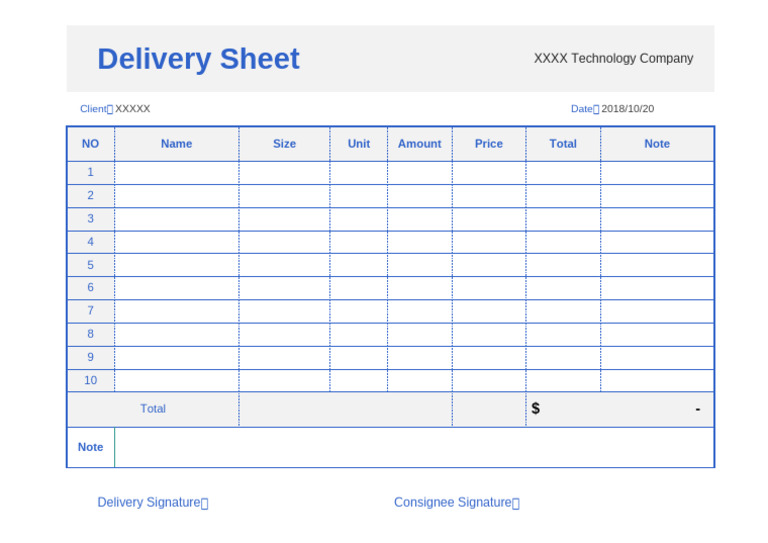Click the Unit cell in row 3
Screen dimensions: 768x543
pos(359,219)
